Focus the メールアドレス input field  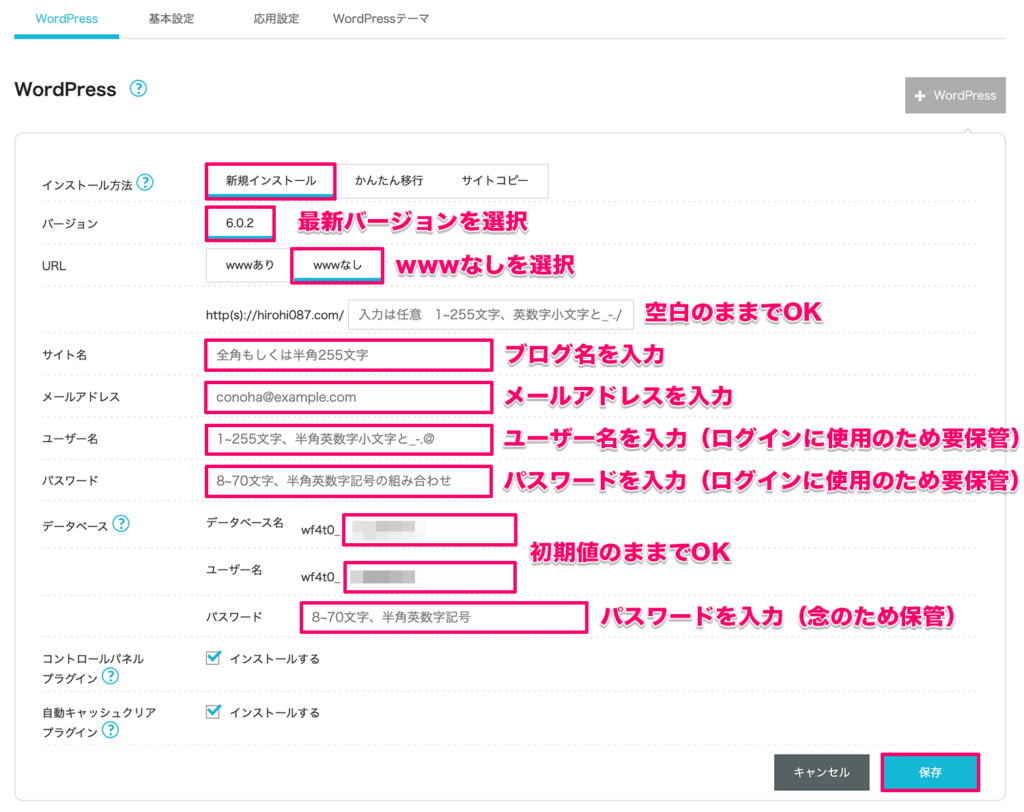click(349, 397)
